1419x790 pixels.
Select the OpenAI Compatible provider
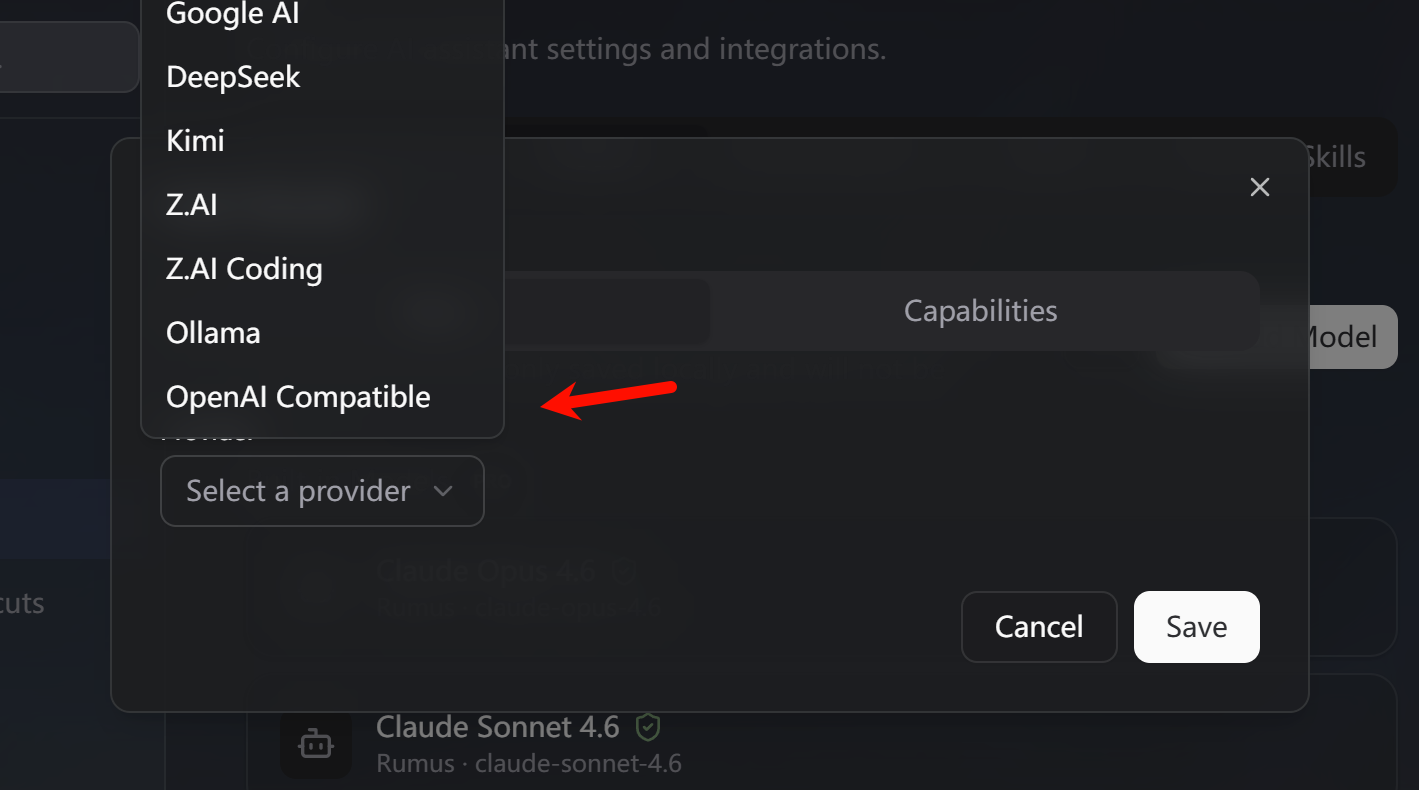[x=298, y=397]
